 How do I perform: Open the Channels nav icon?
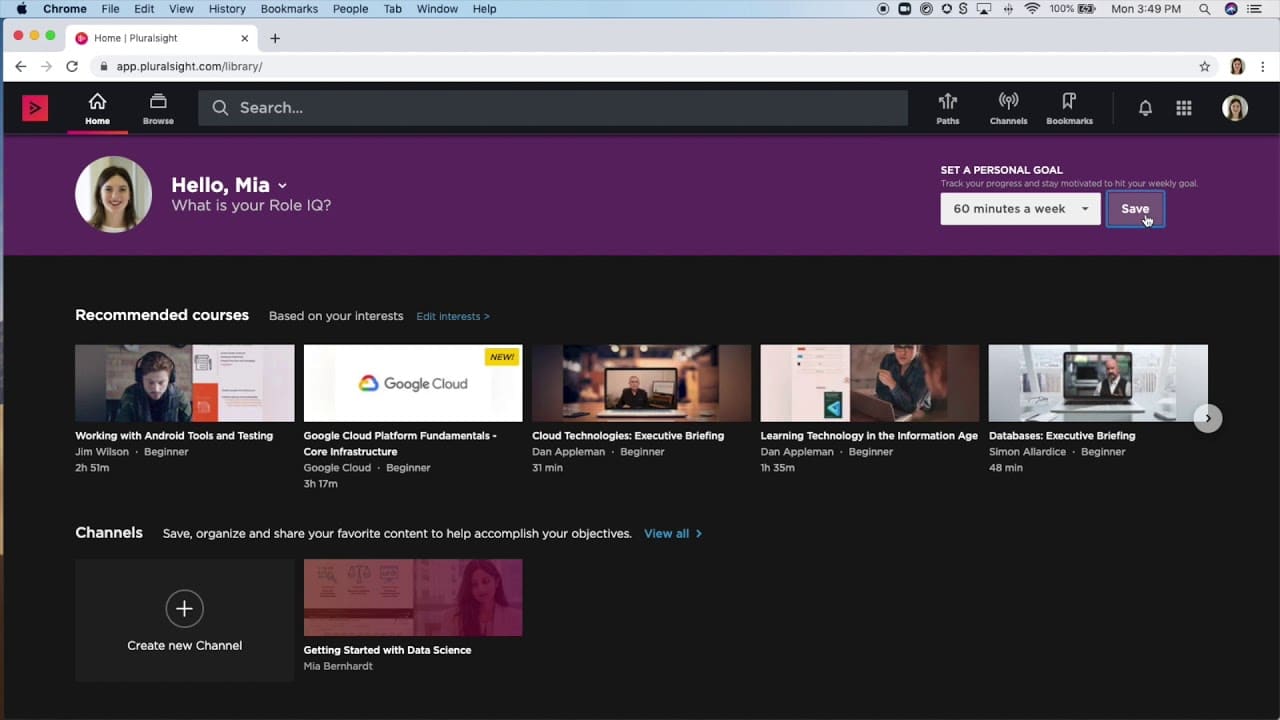click(1008, 109)
